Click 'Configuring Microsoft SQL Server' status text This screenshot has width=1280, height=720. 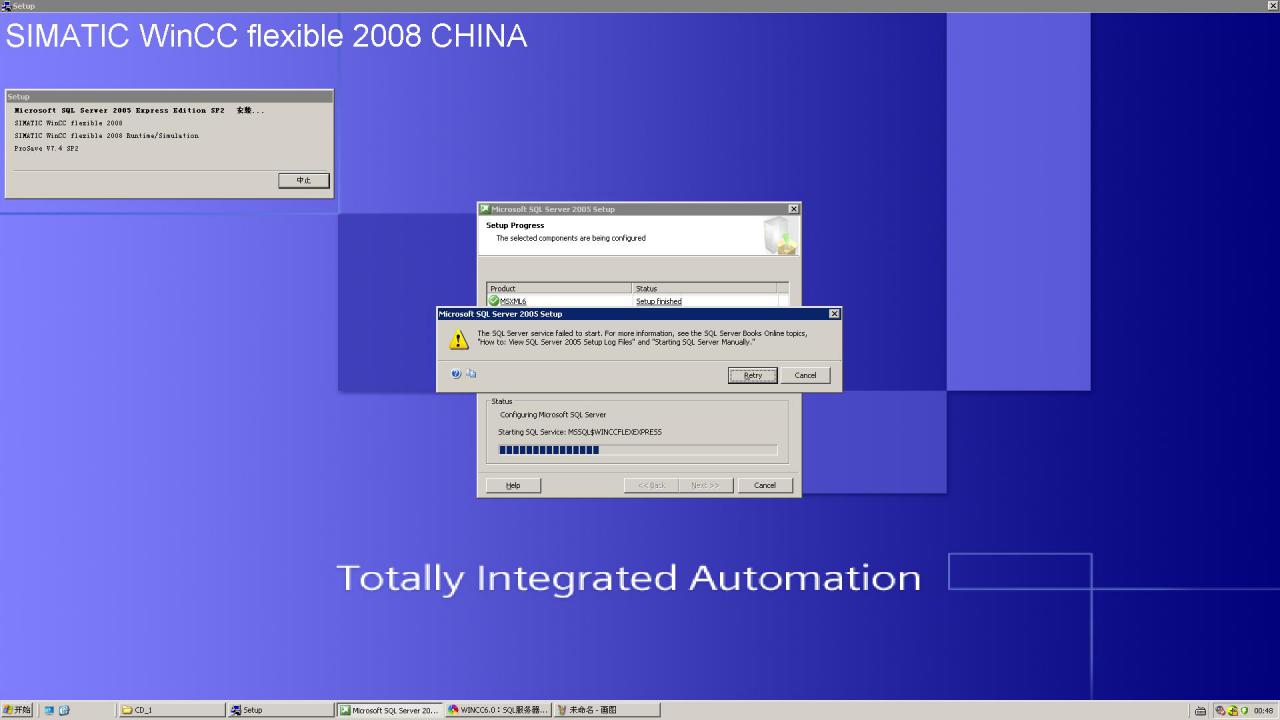click(x=553, y=414)
